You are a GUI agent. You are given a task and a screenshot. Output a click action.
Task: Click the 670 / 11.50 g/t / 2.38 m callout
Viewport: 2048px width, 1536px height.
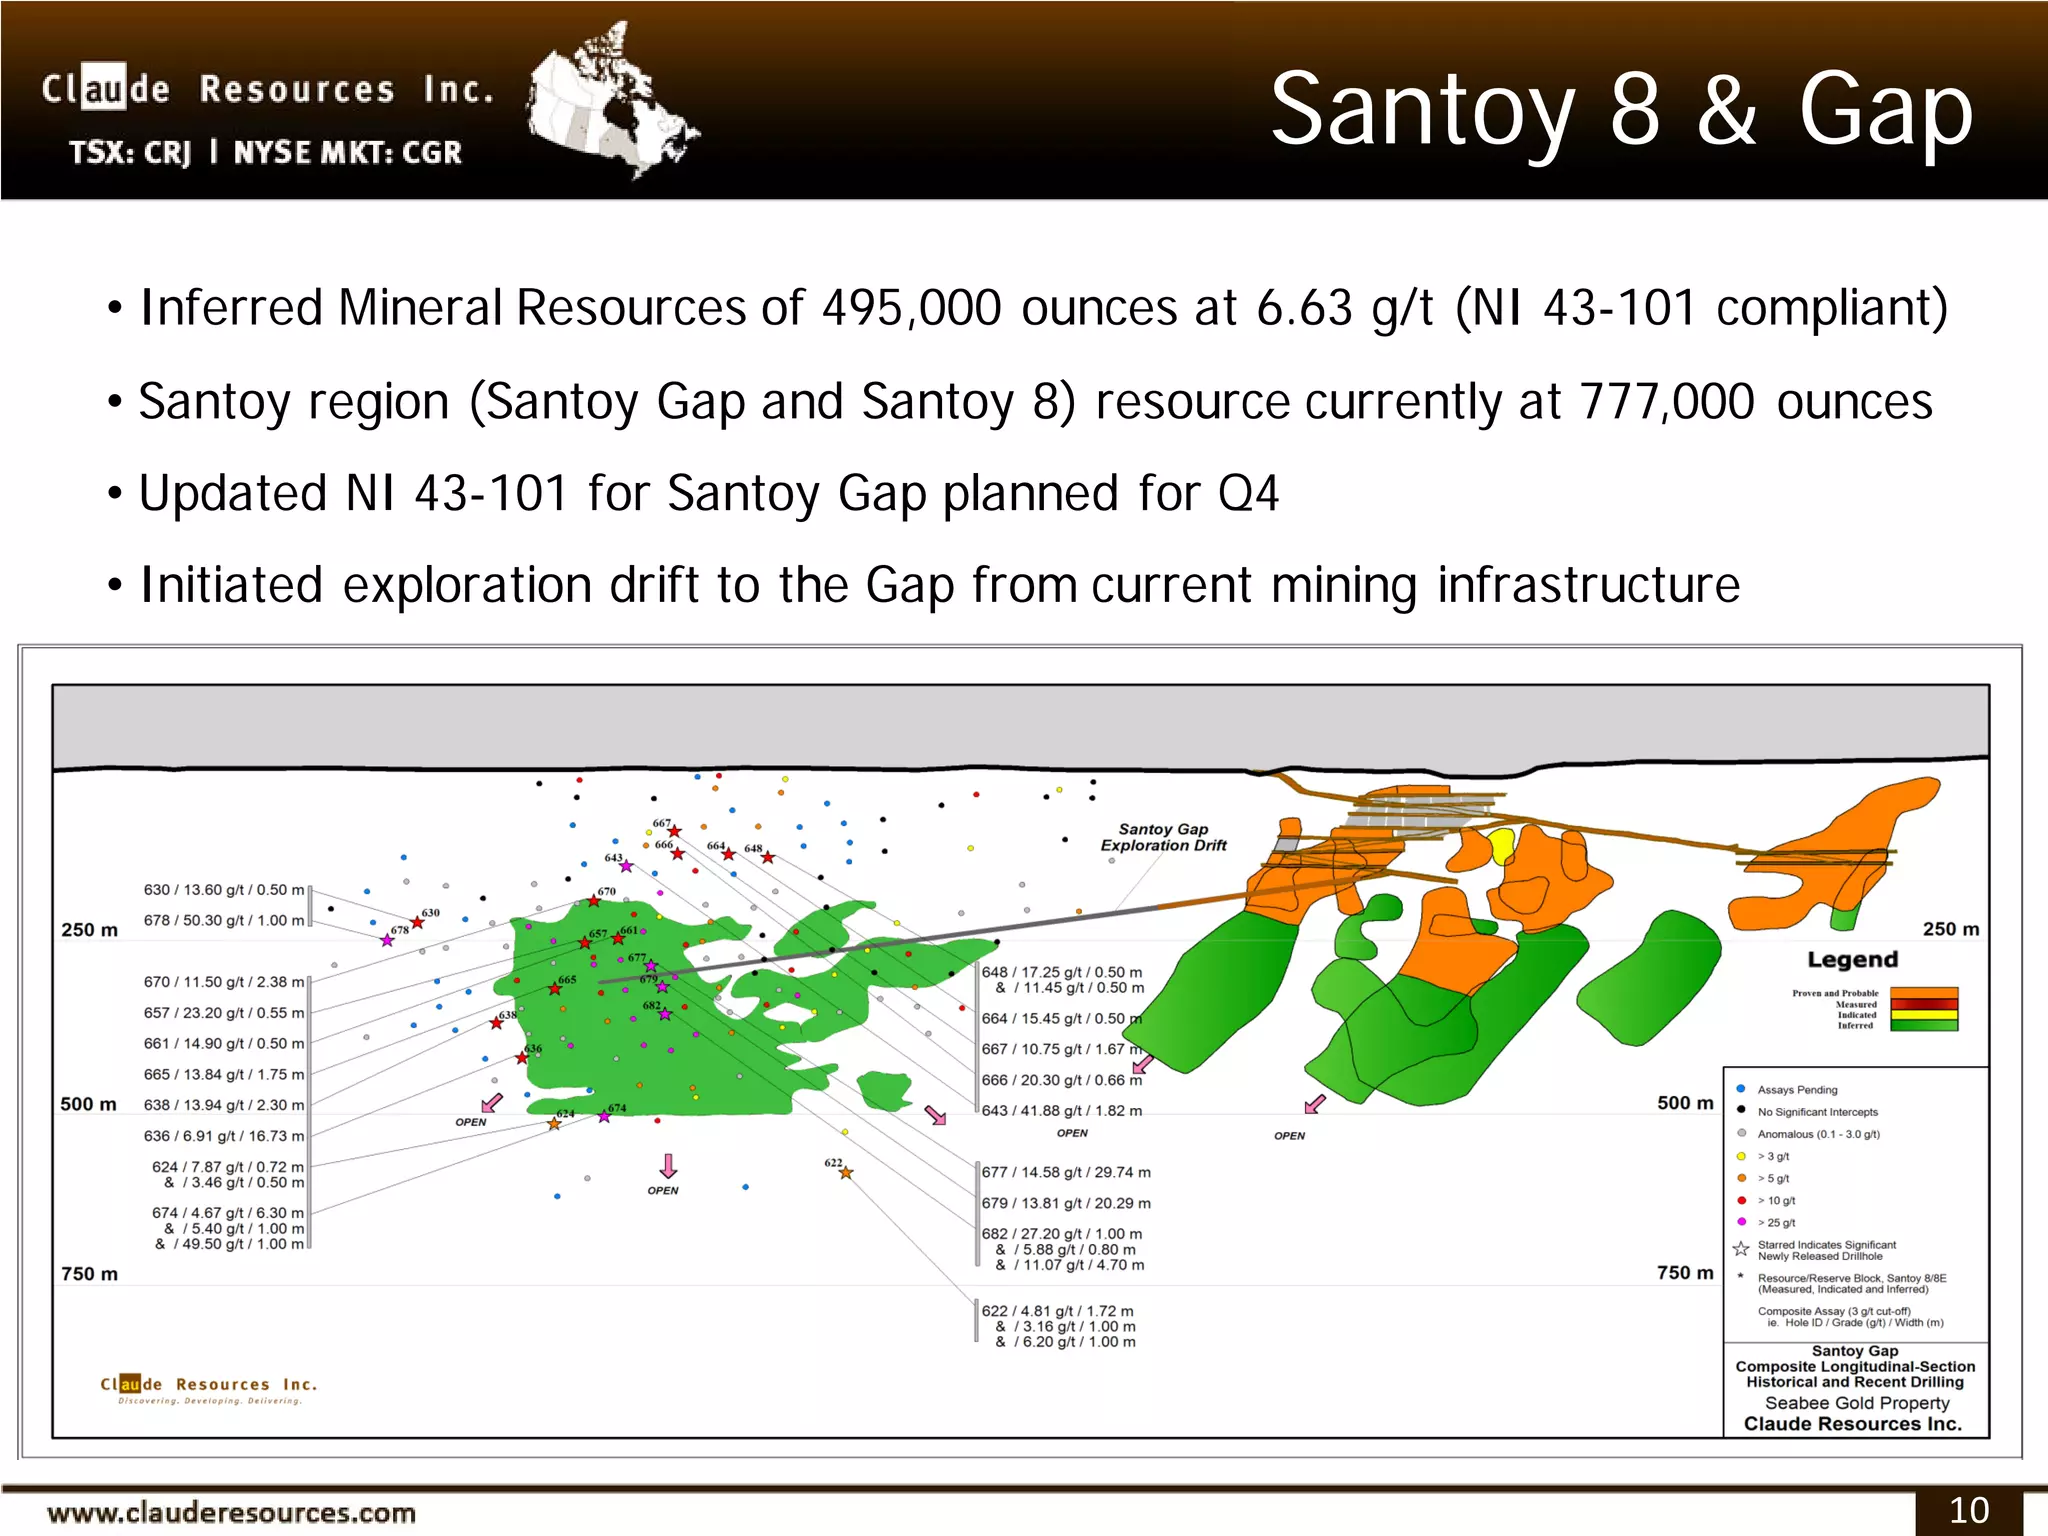click(x=224, y=982)
